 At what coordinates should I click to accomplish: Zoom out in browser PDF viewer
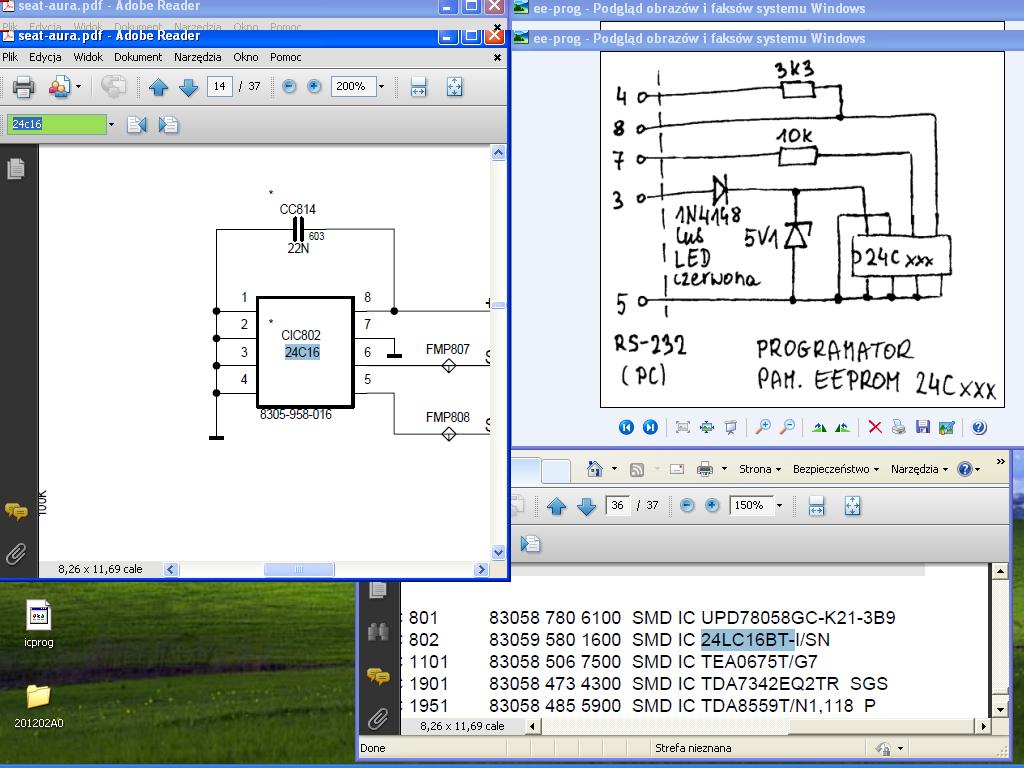(687, 505)
